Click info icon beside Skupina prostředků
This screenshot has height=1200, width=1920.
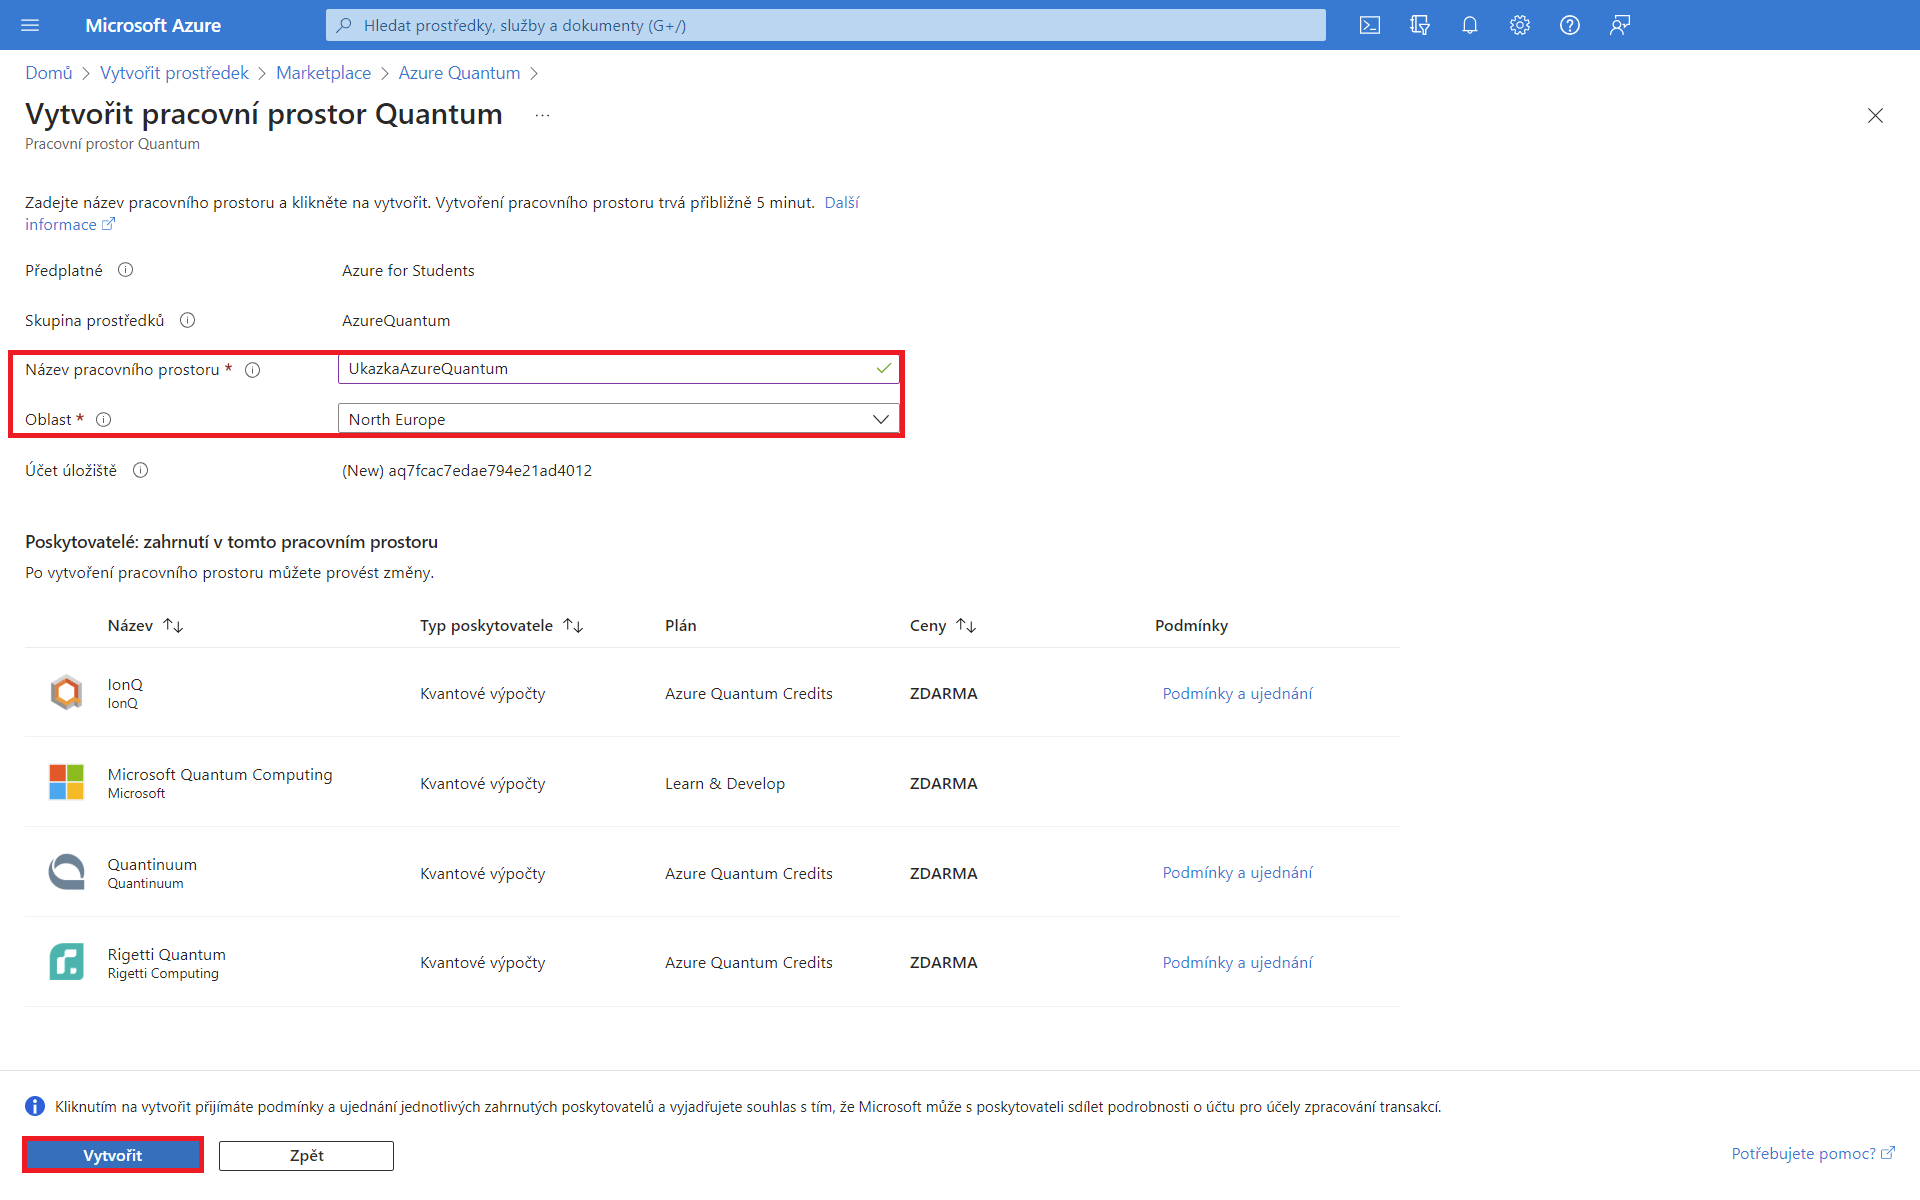(x=187, y=320)
